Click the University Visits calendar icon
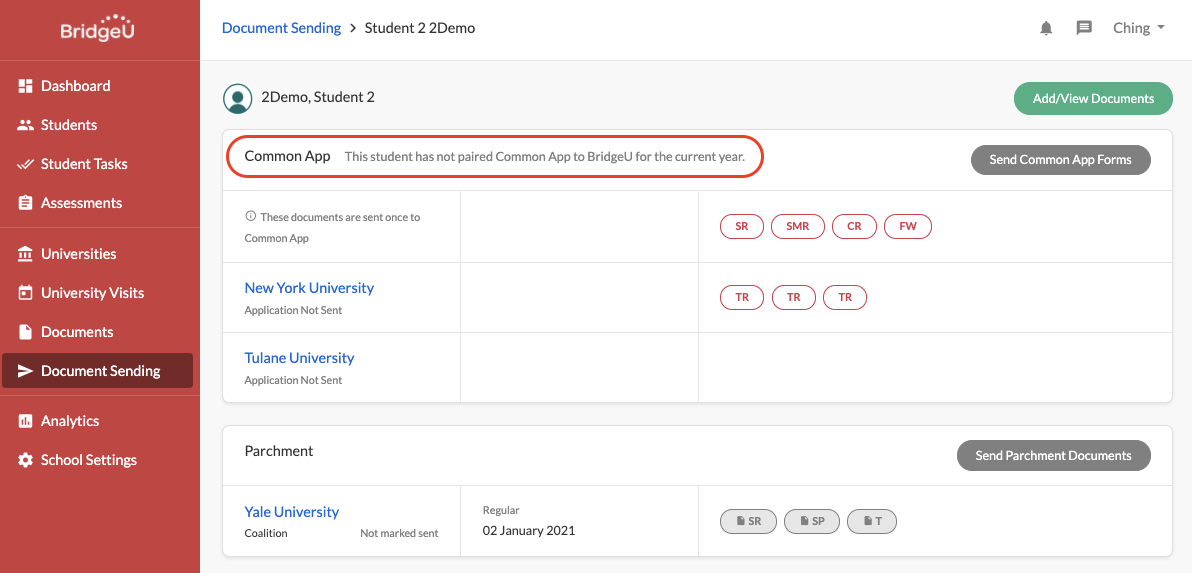The image size is (1192, 573). coord(25,293)
